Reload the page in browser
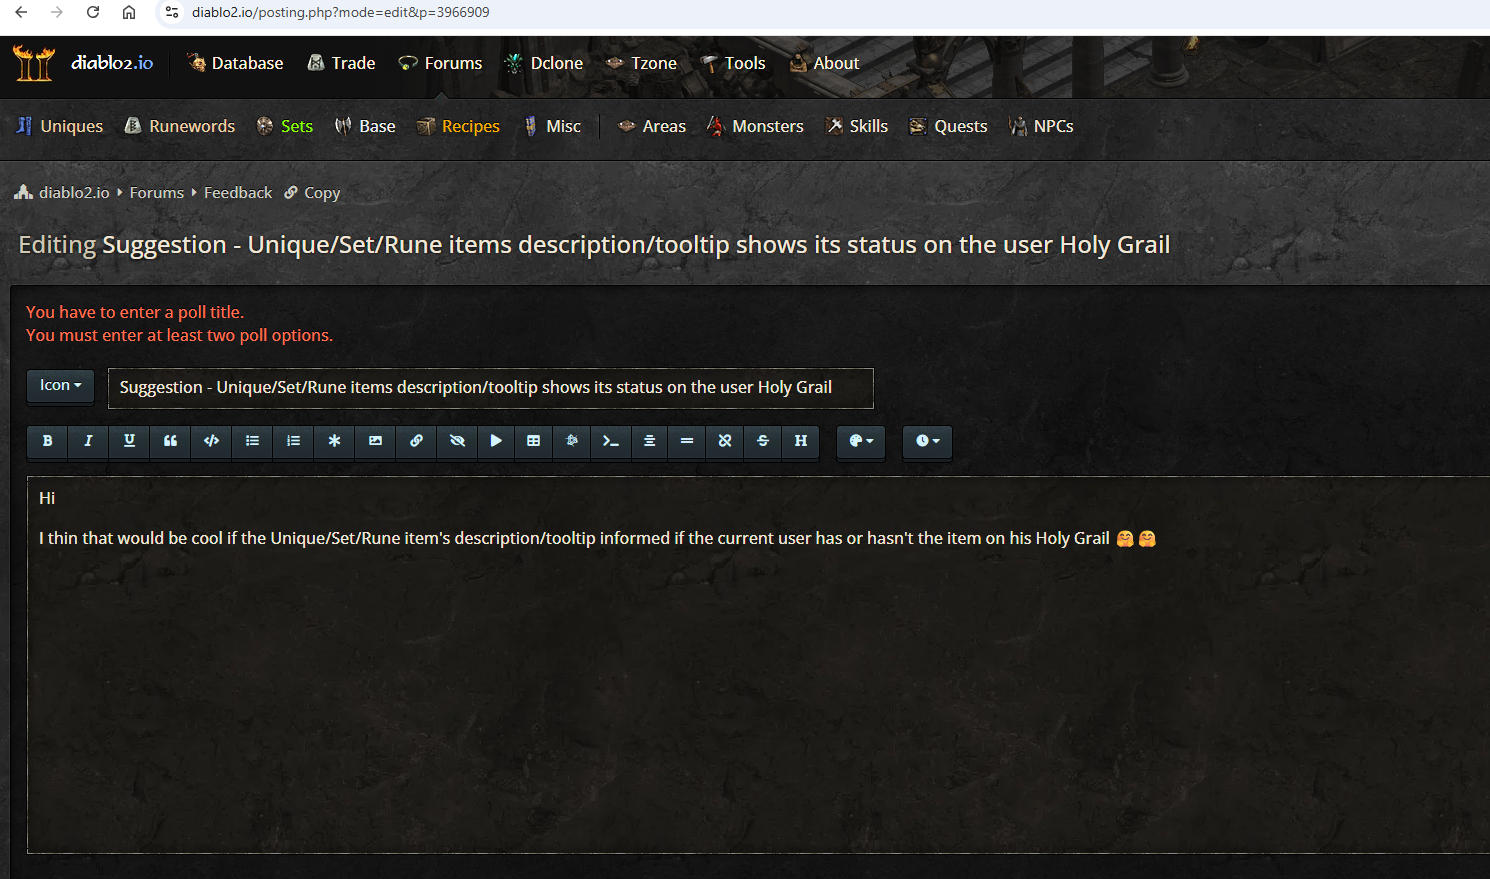Image resolution: width=1490 pixels, height=879 pixels. click(93, 13)
